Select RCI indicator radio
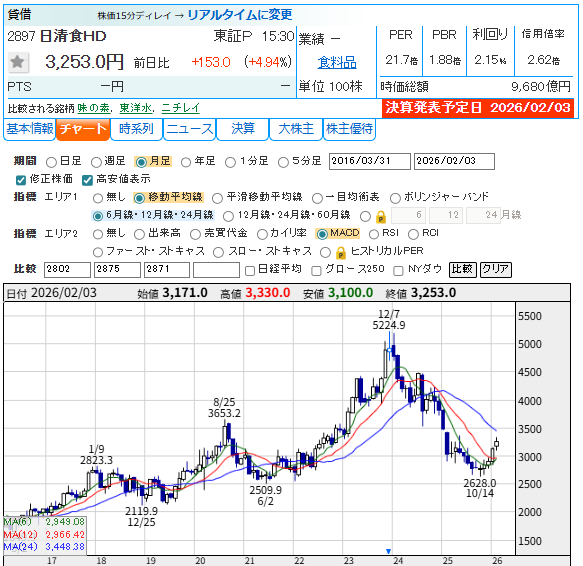This screenshot has height=566, width=583. pyautogui.click(x=413, y=234)
